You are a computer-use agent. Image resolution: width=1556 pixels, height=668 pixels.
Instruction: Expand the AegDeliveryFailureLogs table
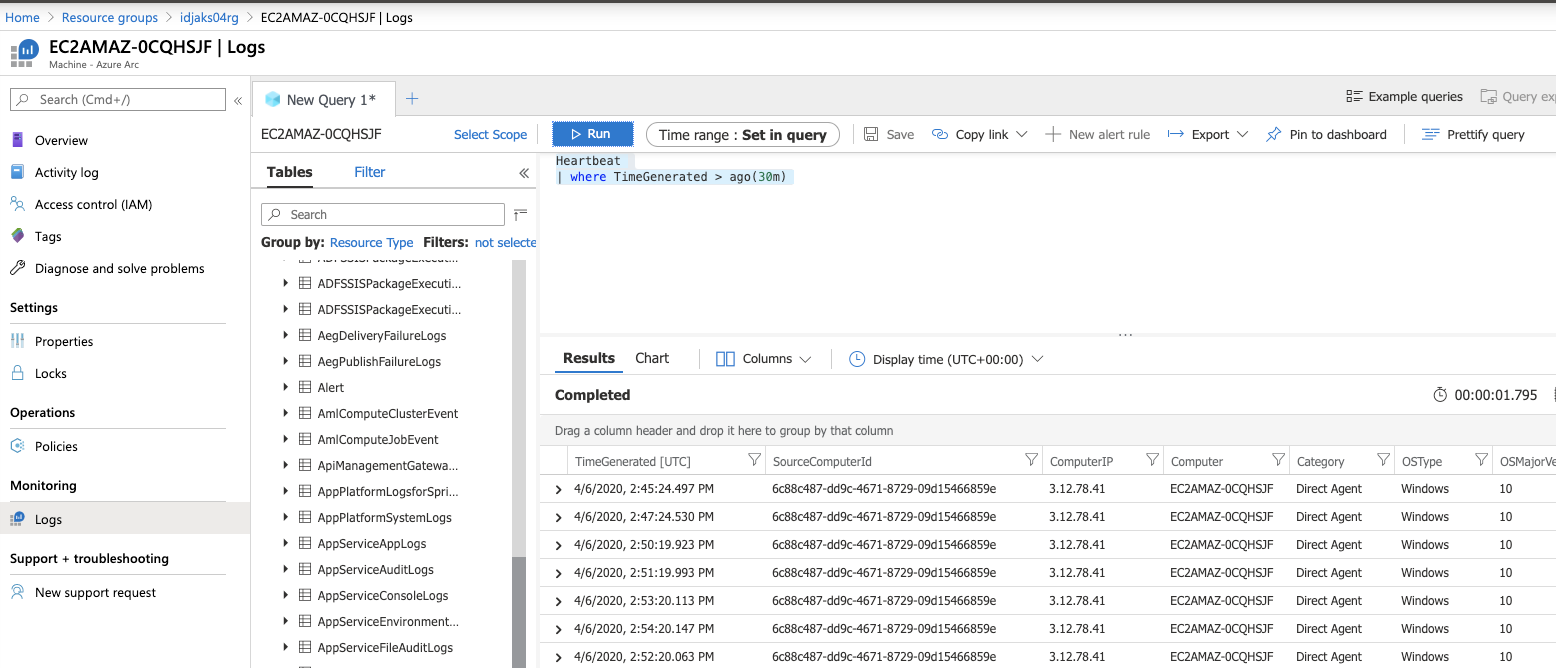[286, 335]
